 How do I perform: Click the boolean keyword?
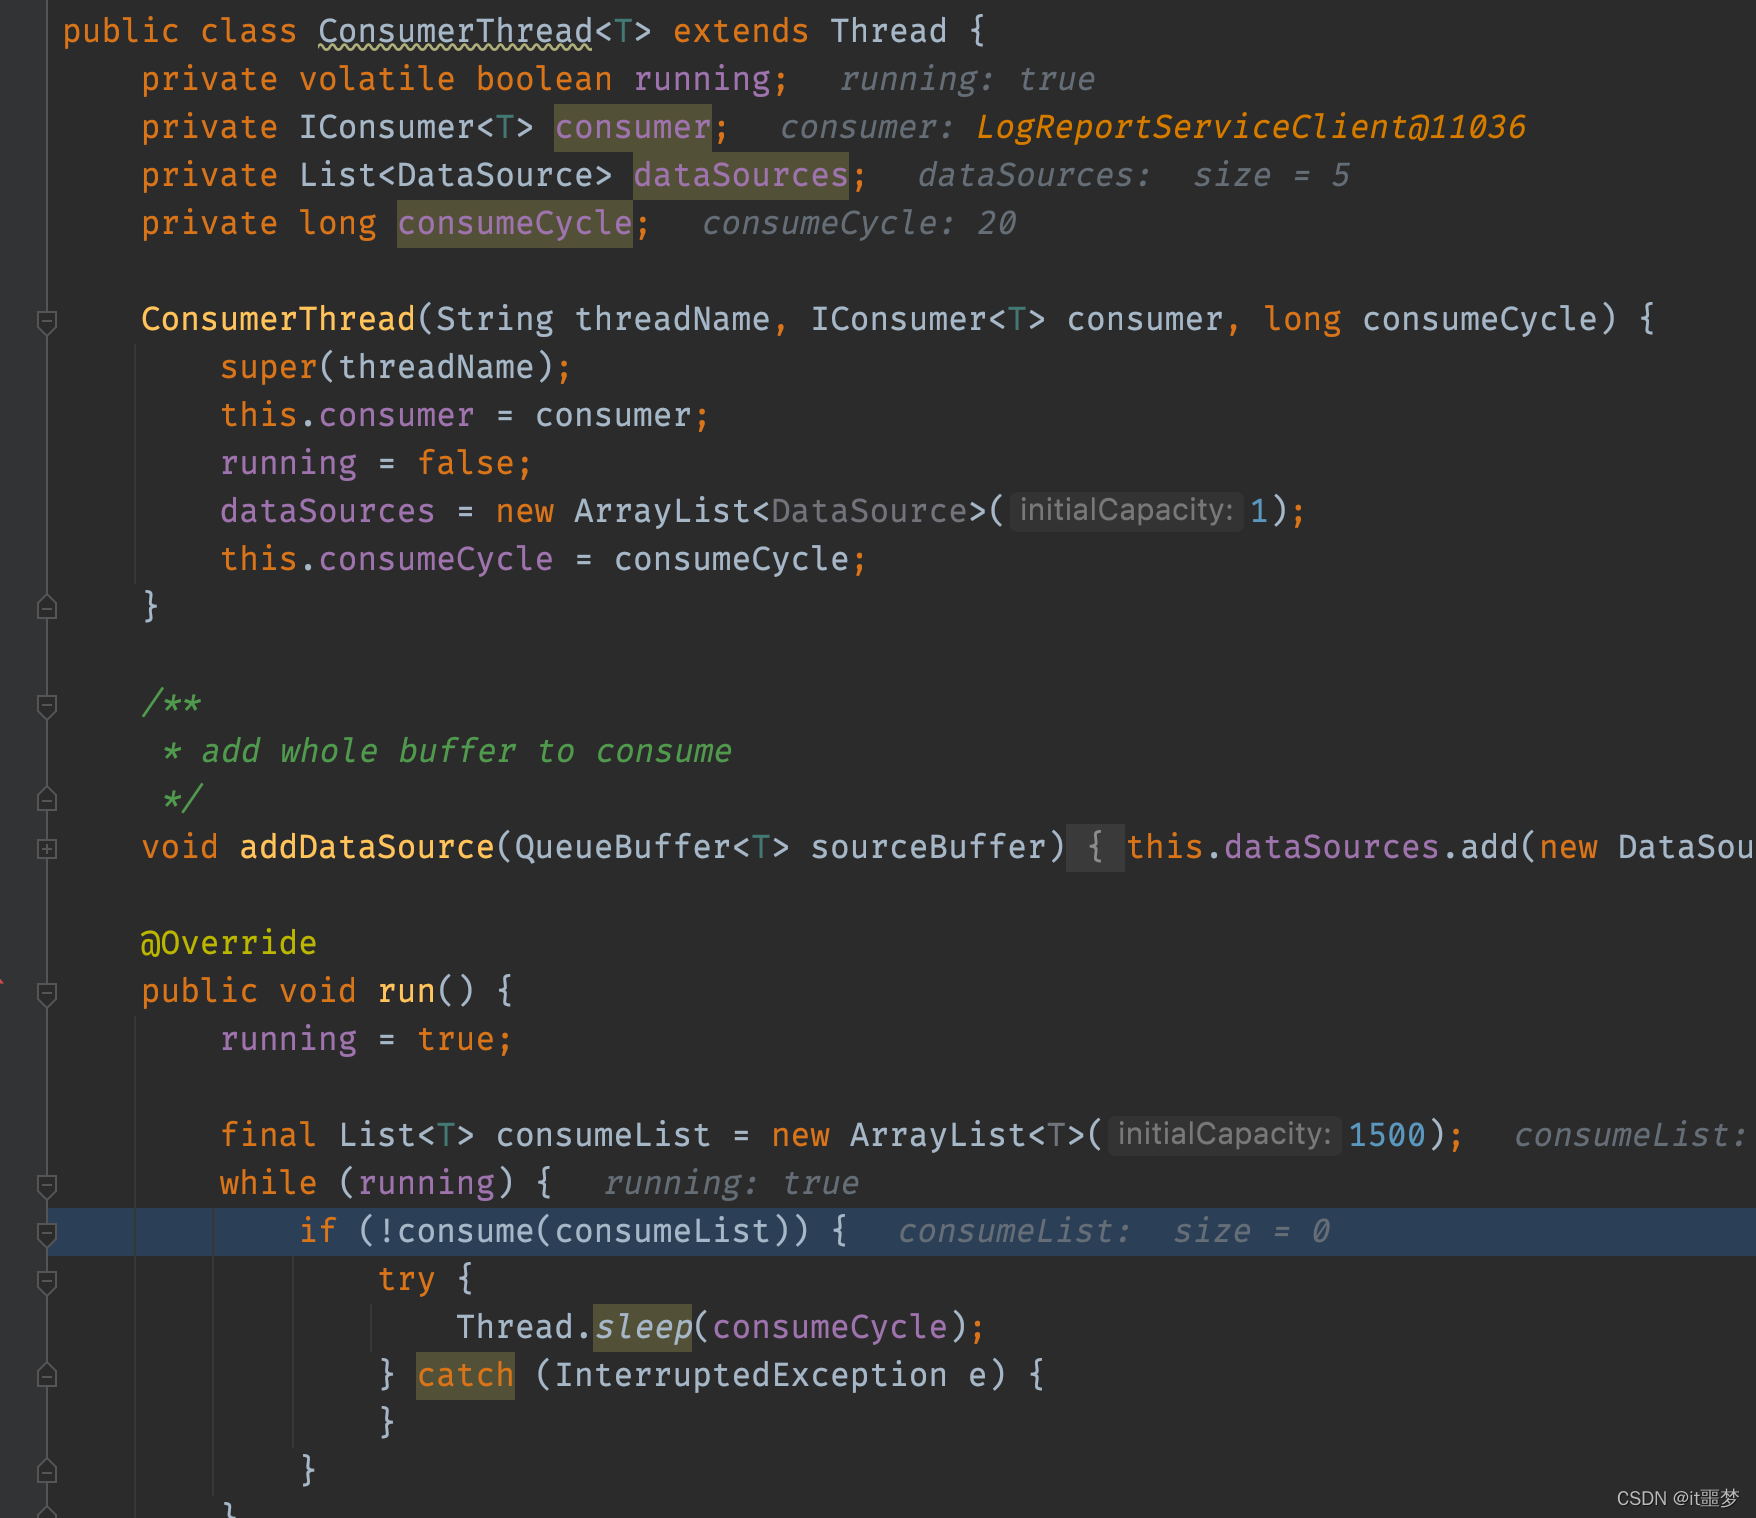coord(543,79)
